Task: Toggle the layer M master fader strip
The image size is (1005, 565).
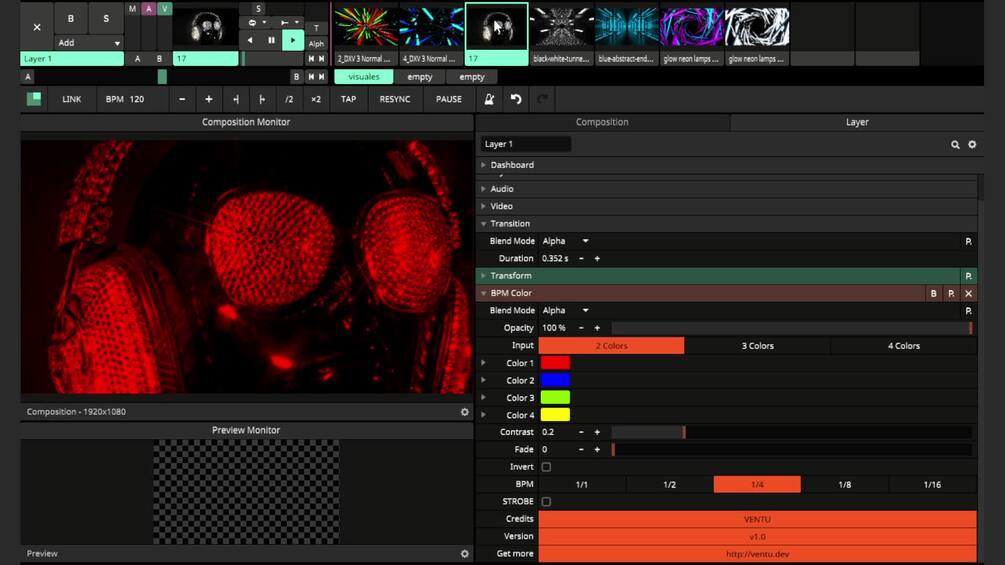Action: tap(132, 9)
